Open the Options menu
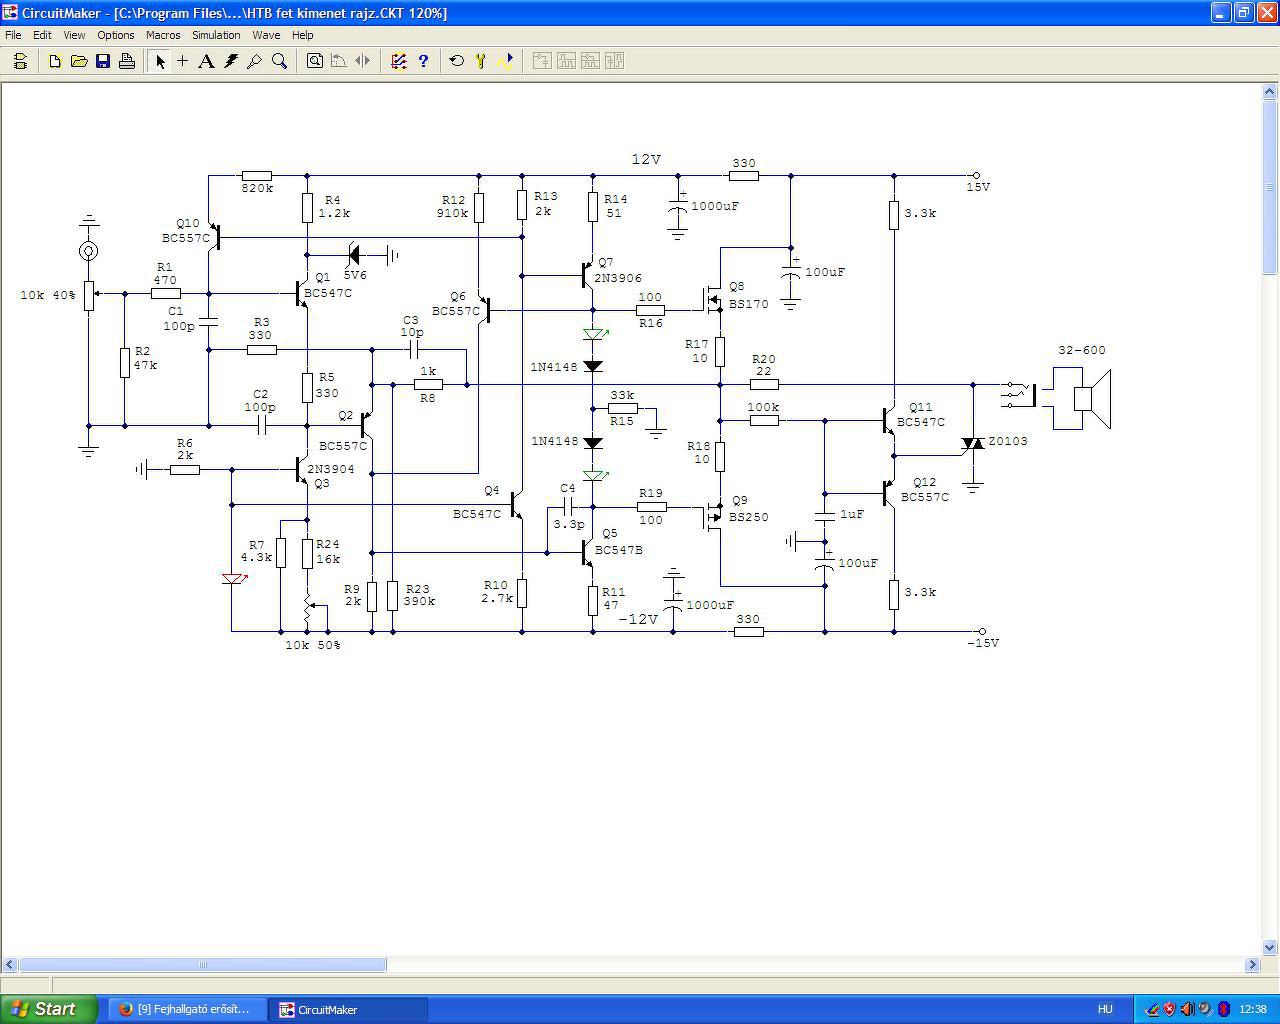The image size is (1280, 1024). (116, 35)
